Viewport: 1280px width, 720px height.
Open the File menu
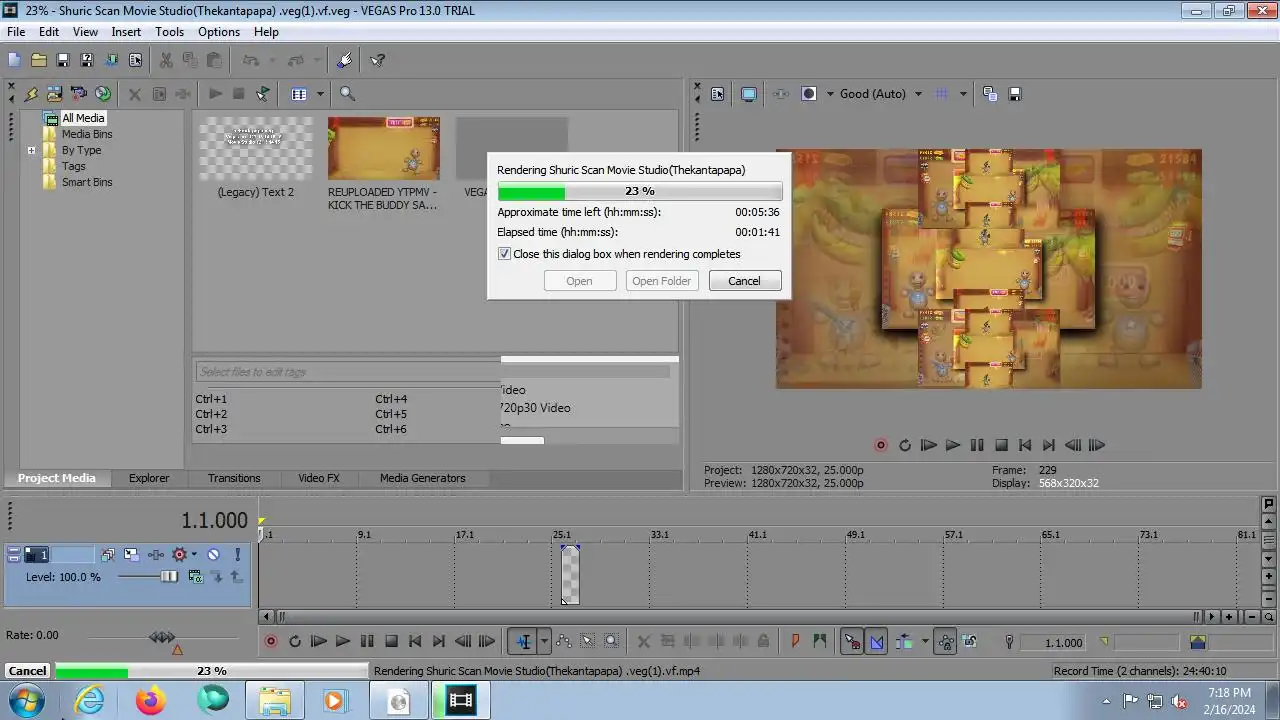(16, 32)
